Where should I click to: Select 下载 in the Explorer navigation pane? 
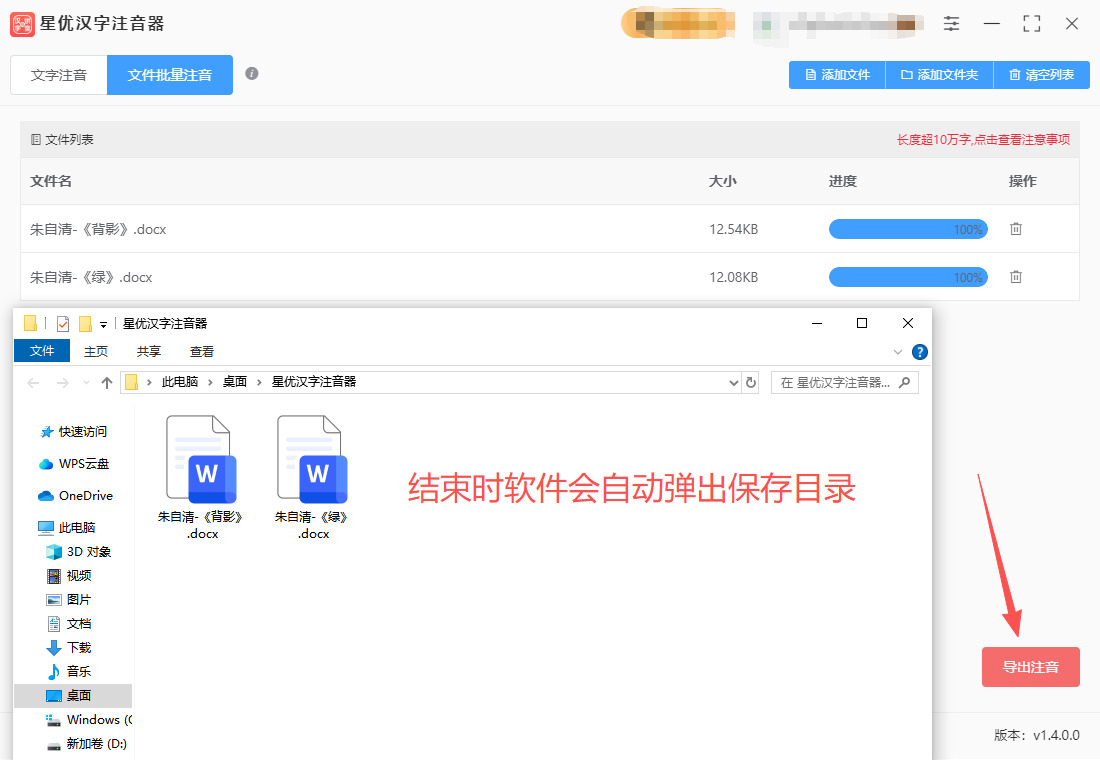[x=78, y=648]
